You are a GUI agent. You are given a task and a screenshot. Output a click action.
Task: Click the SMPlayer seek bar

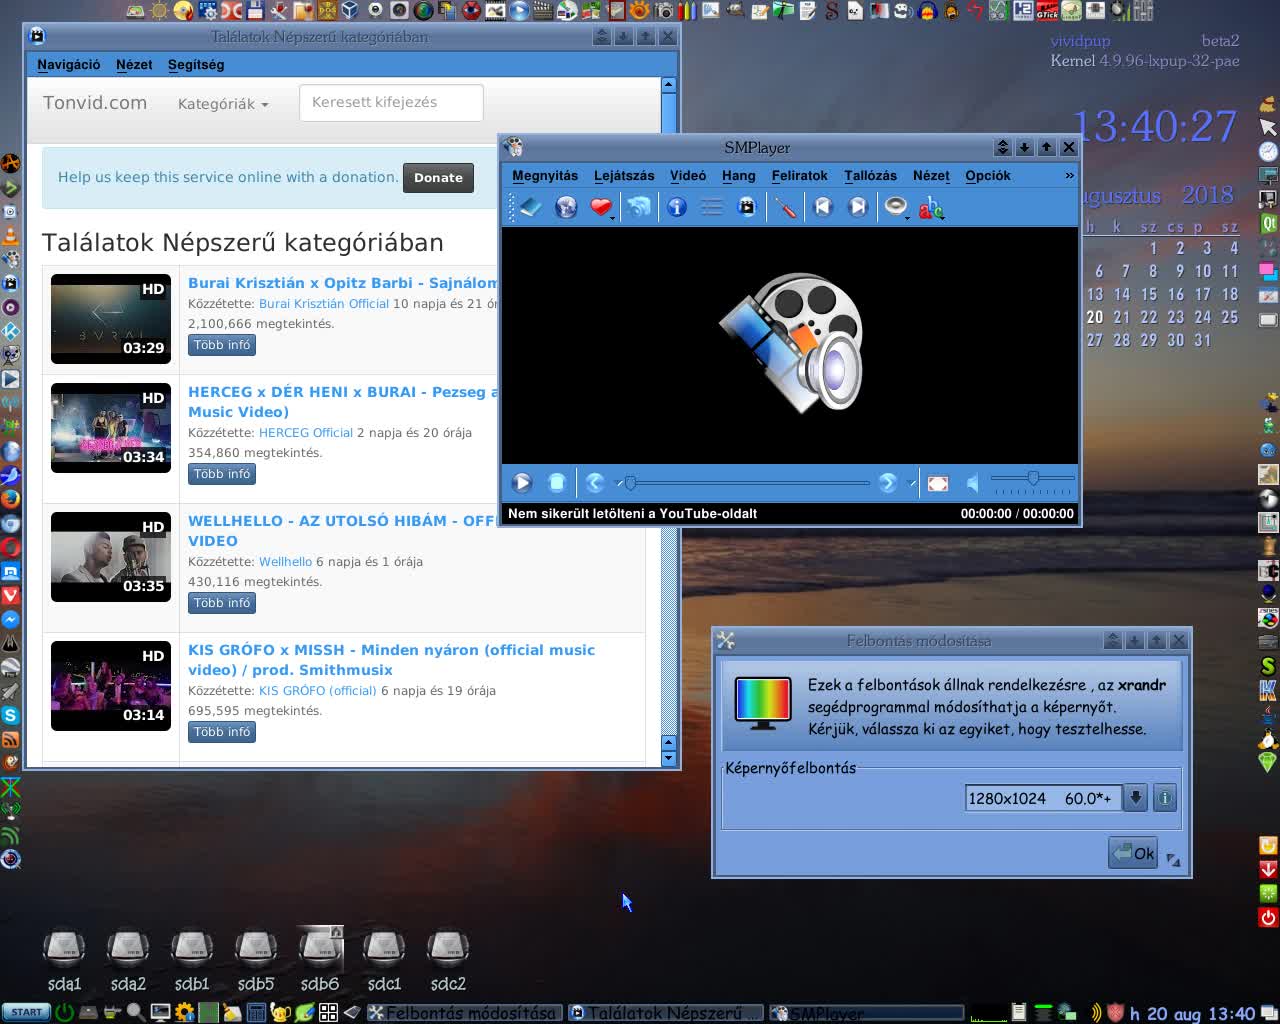point(747,483)
